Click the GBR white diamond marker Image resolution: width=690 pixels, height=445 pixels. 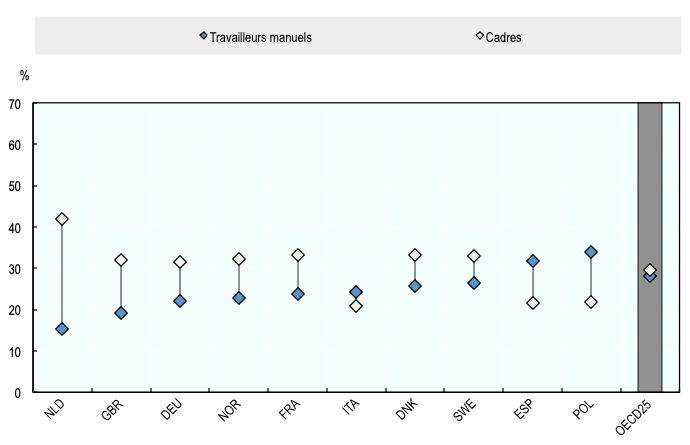[x=121, y=260]
